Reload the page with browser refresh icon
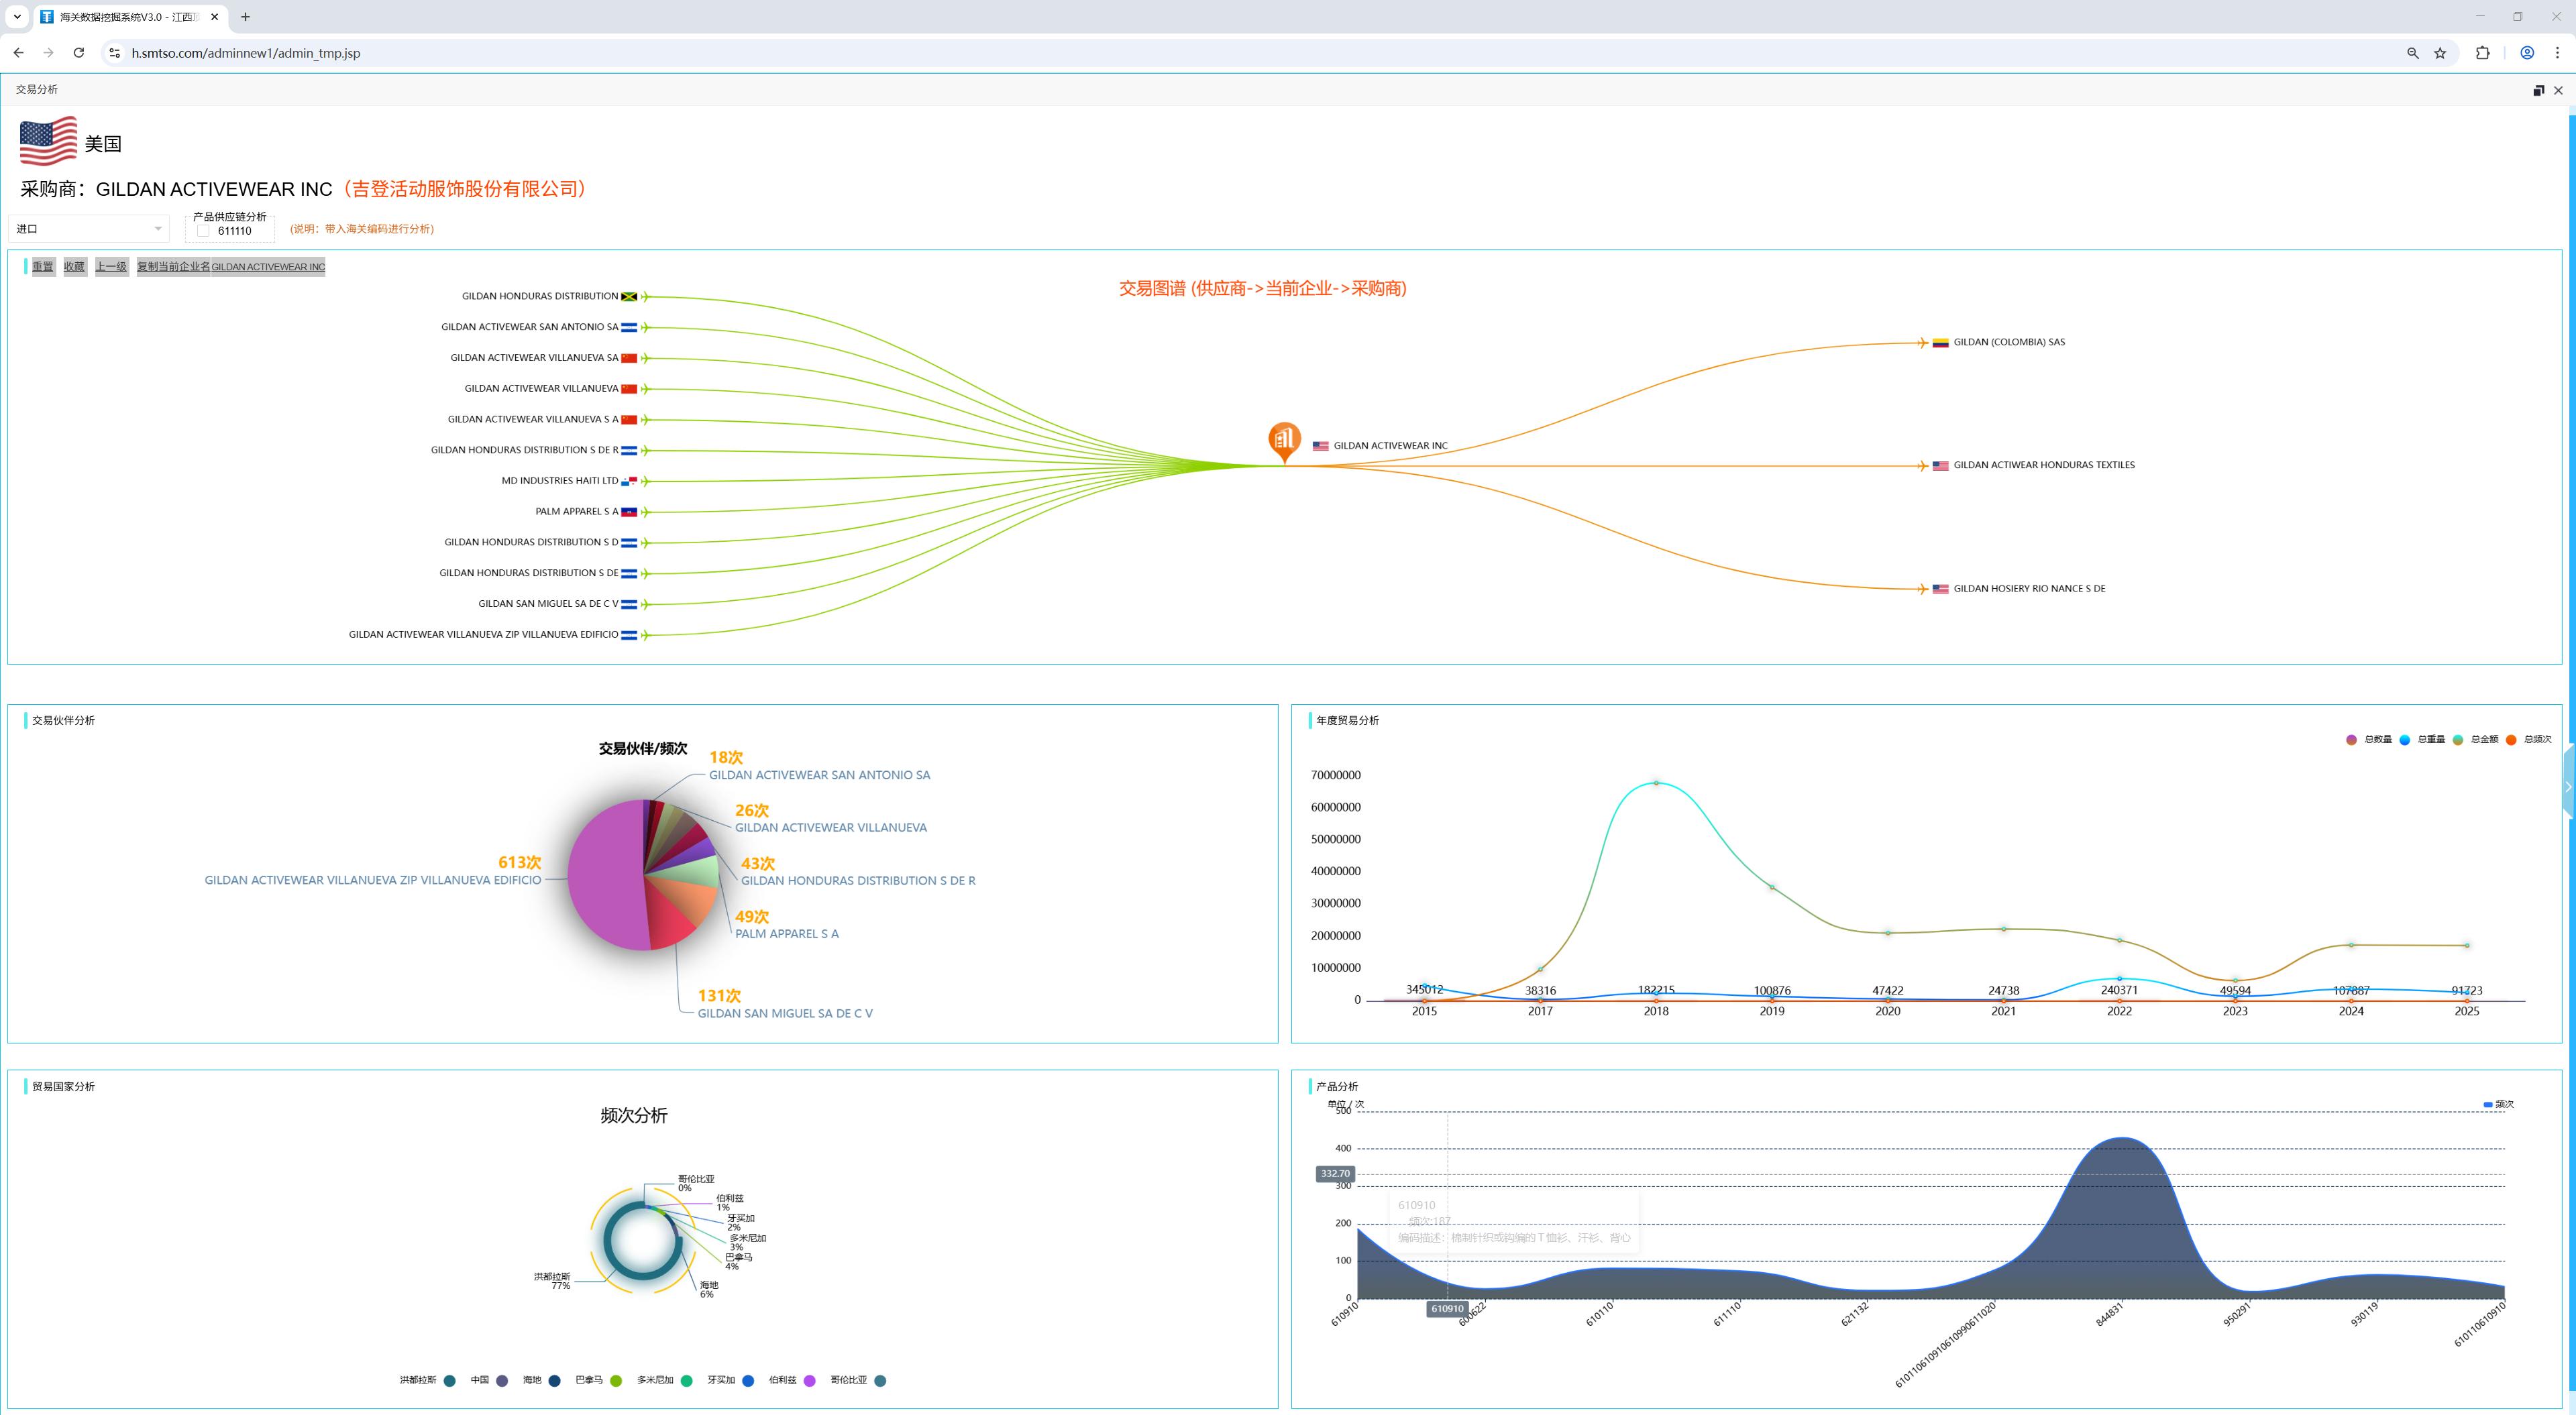This screenshot has height=1415, width=2576. pyautogui.click(x=78, y=53)
